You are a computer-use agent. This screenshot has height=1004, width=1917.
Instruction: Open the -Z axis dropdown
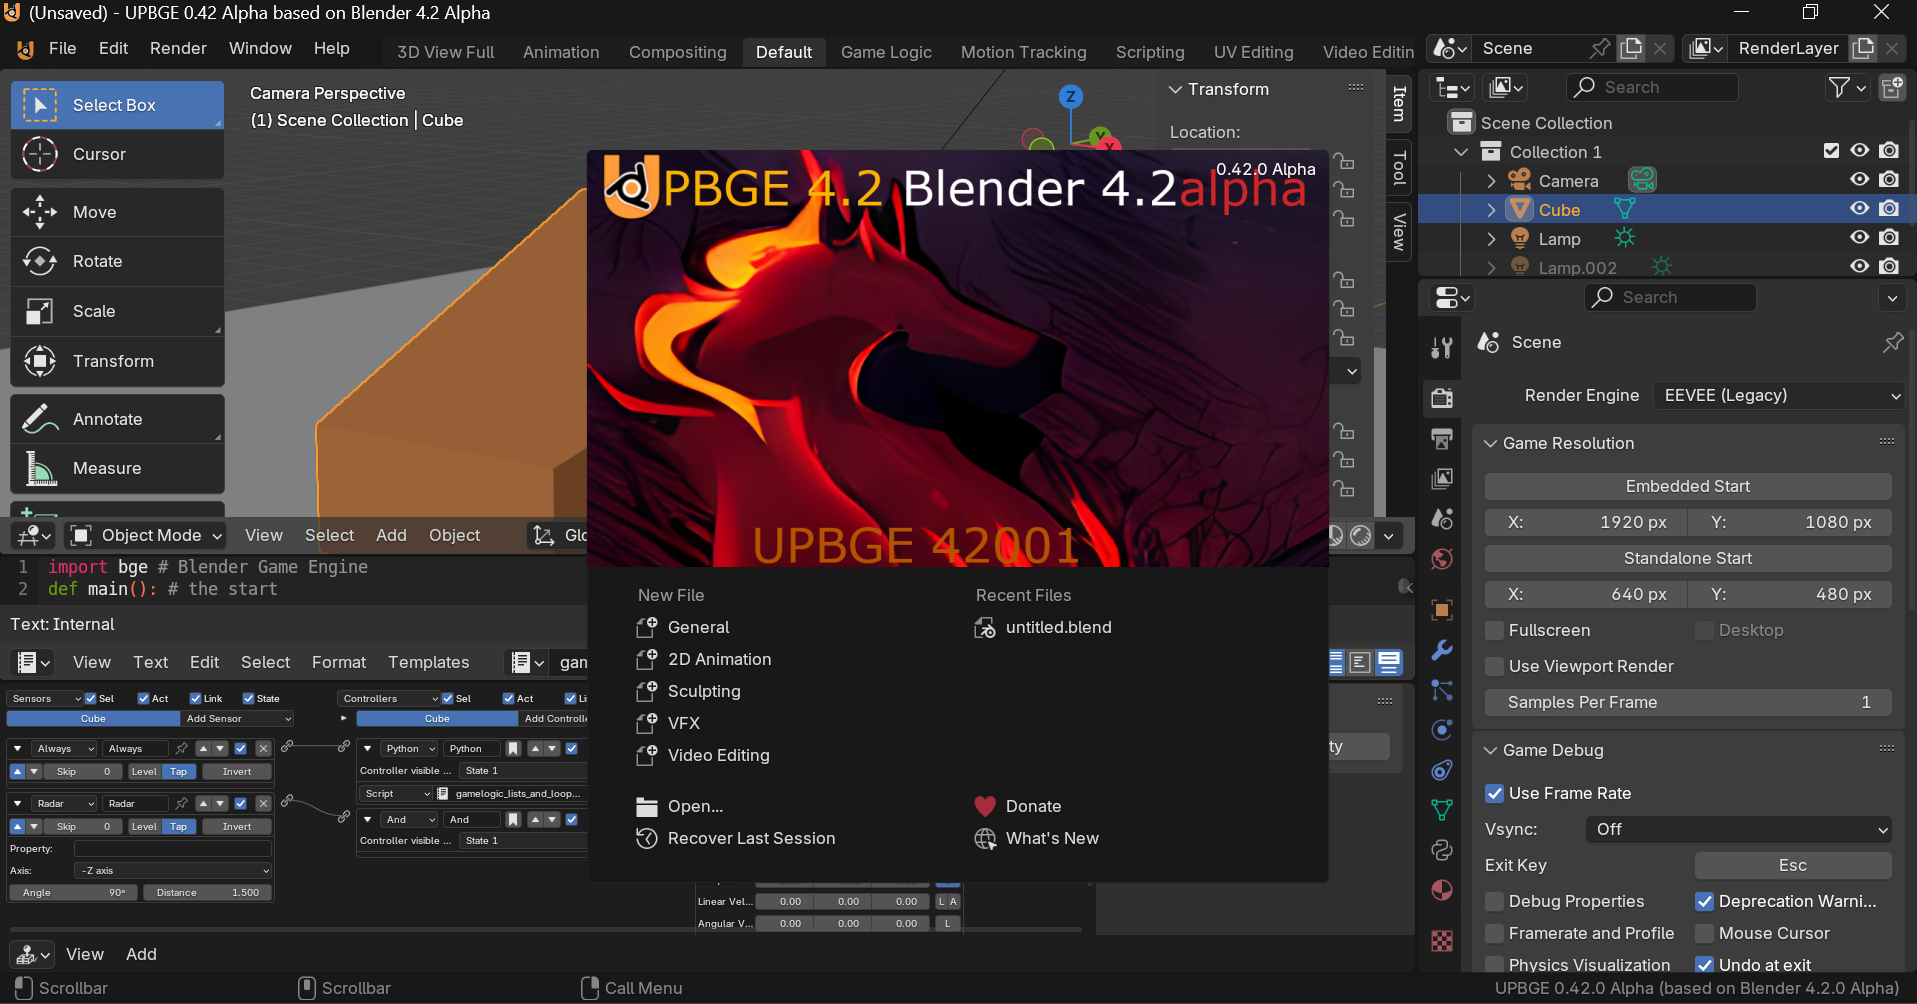pos(173,870)
